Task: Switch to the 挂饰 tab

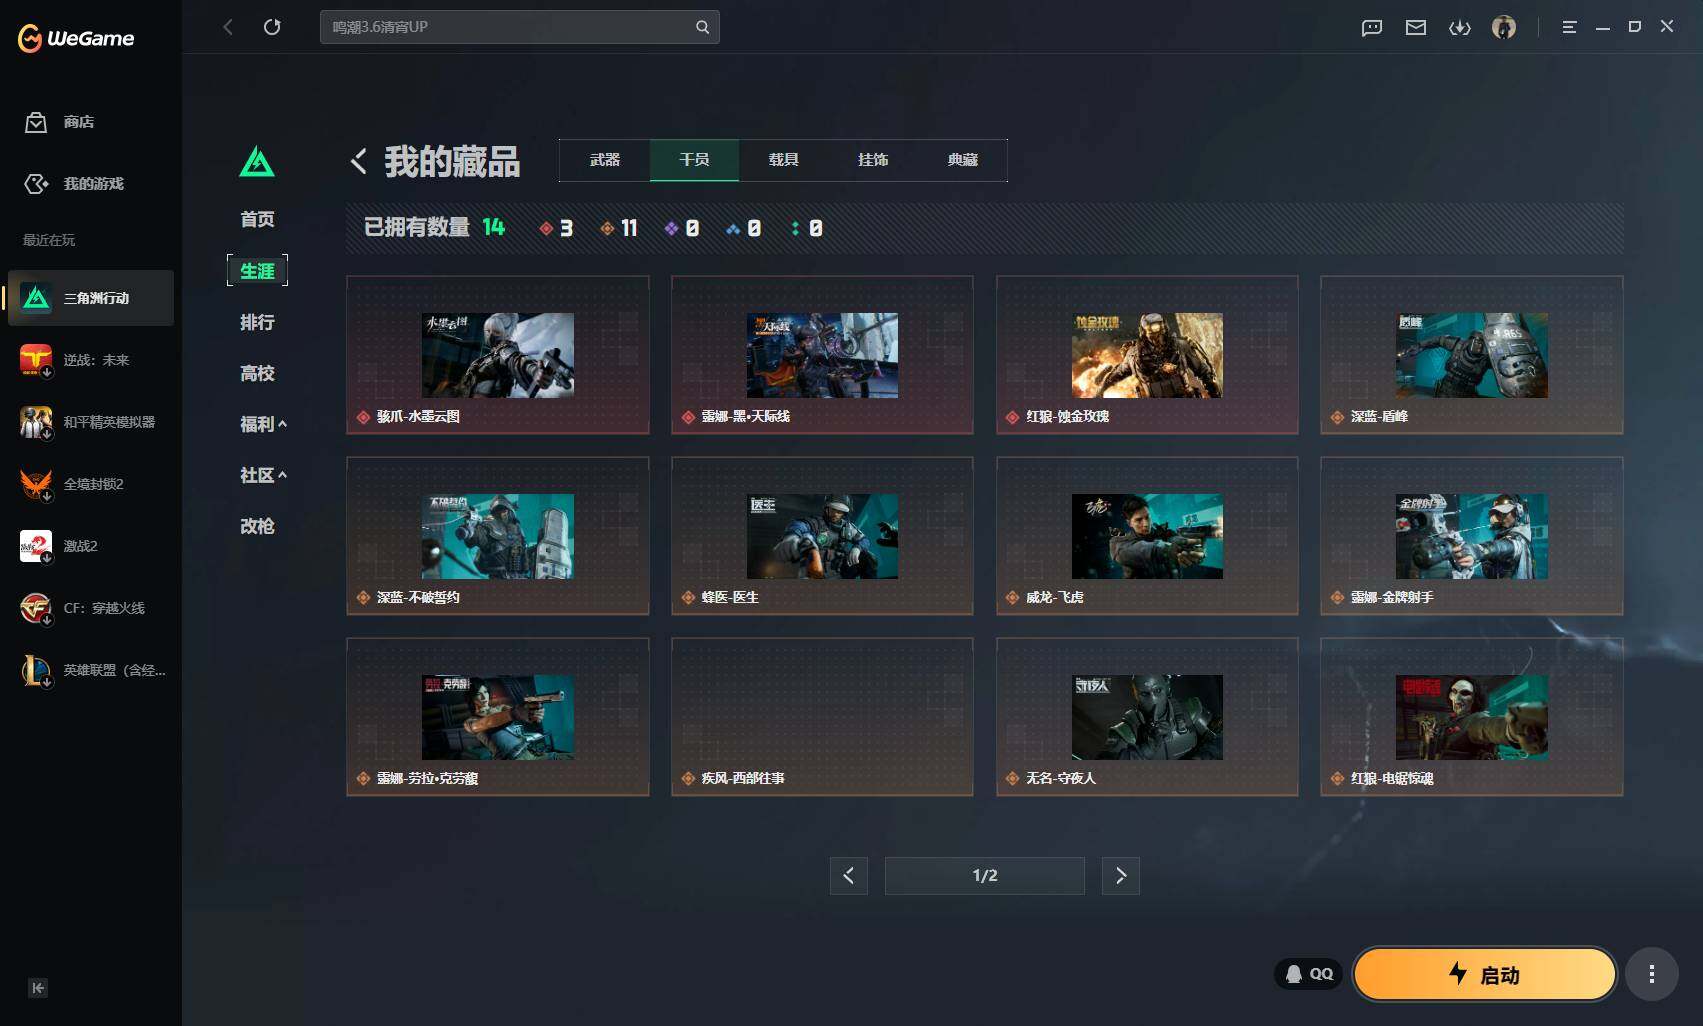Action: 873,160
